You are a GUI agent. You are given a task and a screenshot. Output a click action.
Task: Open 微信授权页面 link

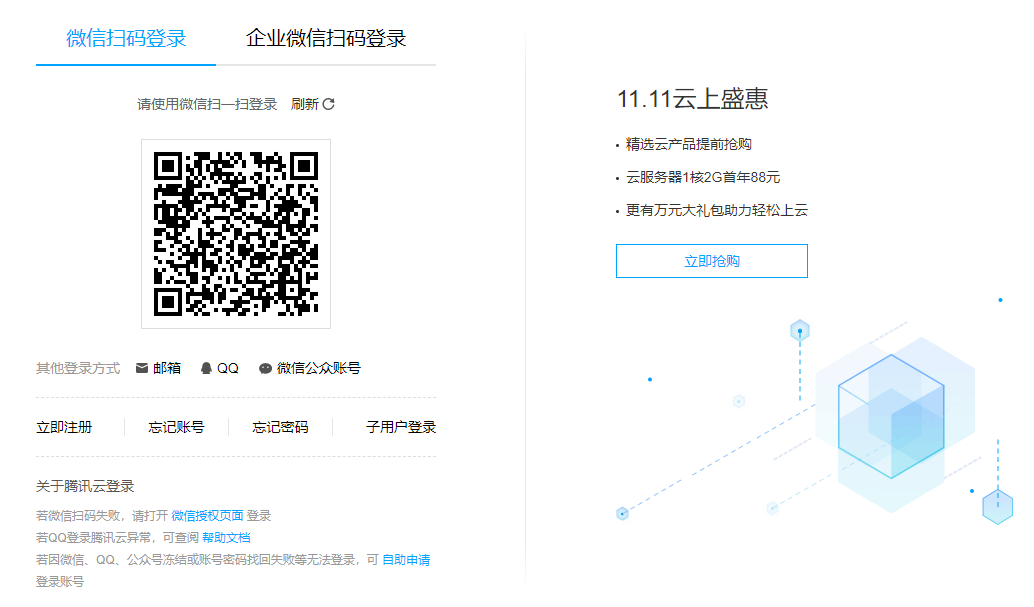207,516
